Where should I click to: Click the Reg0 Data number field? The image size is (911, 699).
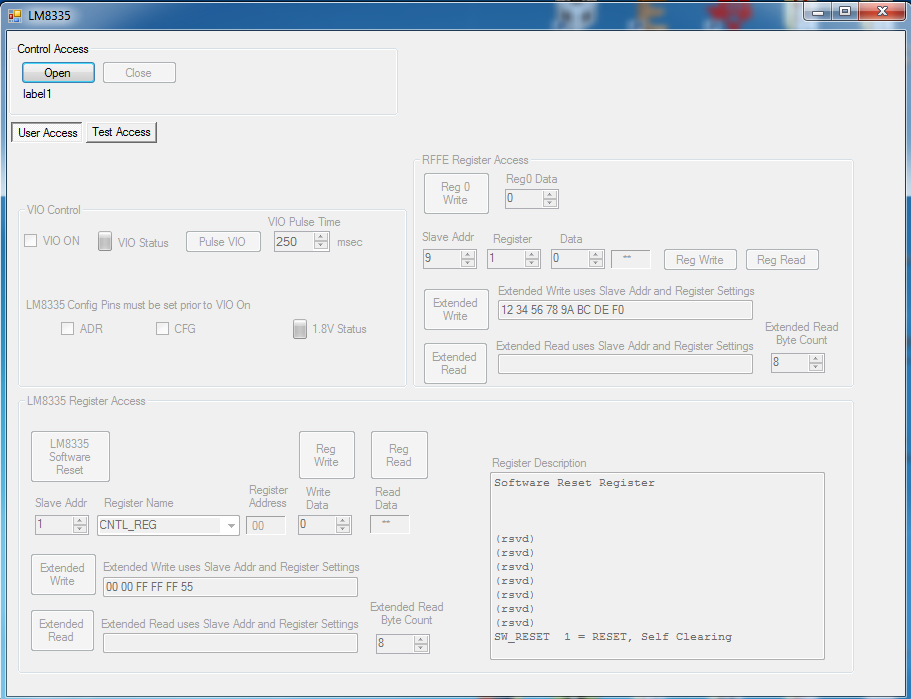coord(523,199)
